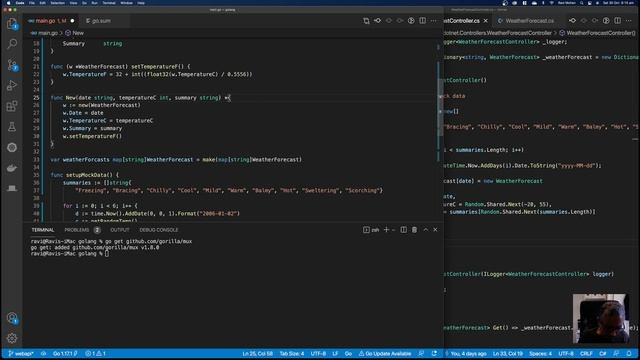
Task: Open the Terminal menu in the menu bar
Action: pos(109,3)
